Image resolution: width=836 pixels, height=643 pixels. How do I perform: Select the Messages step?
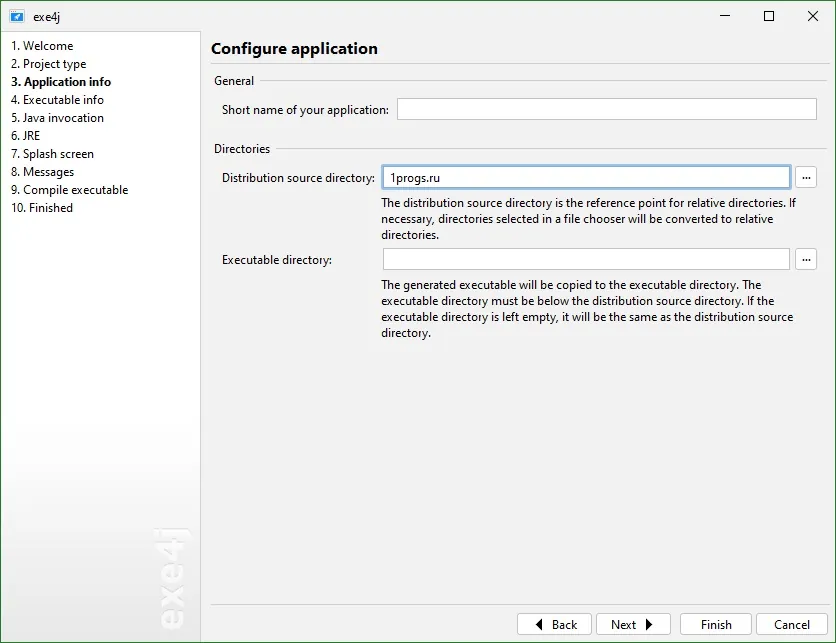point(42,172)
